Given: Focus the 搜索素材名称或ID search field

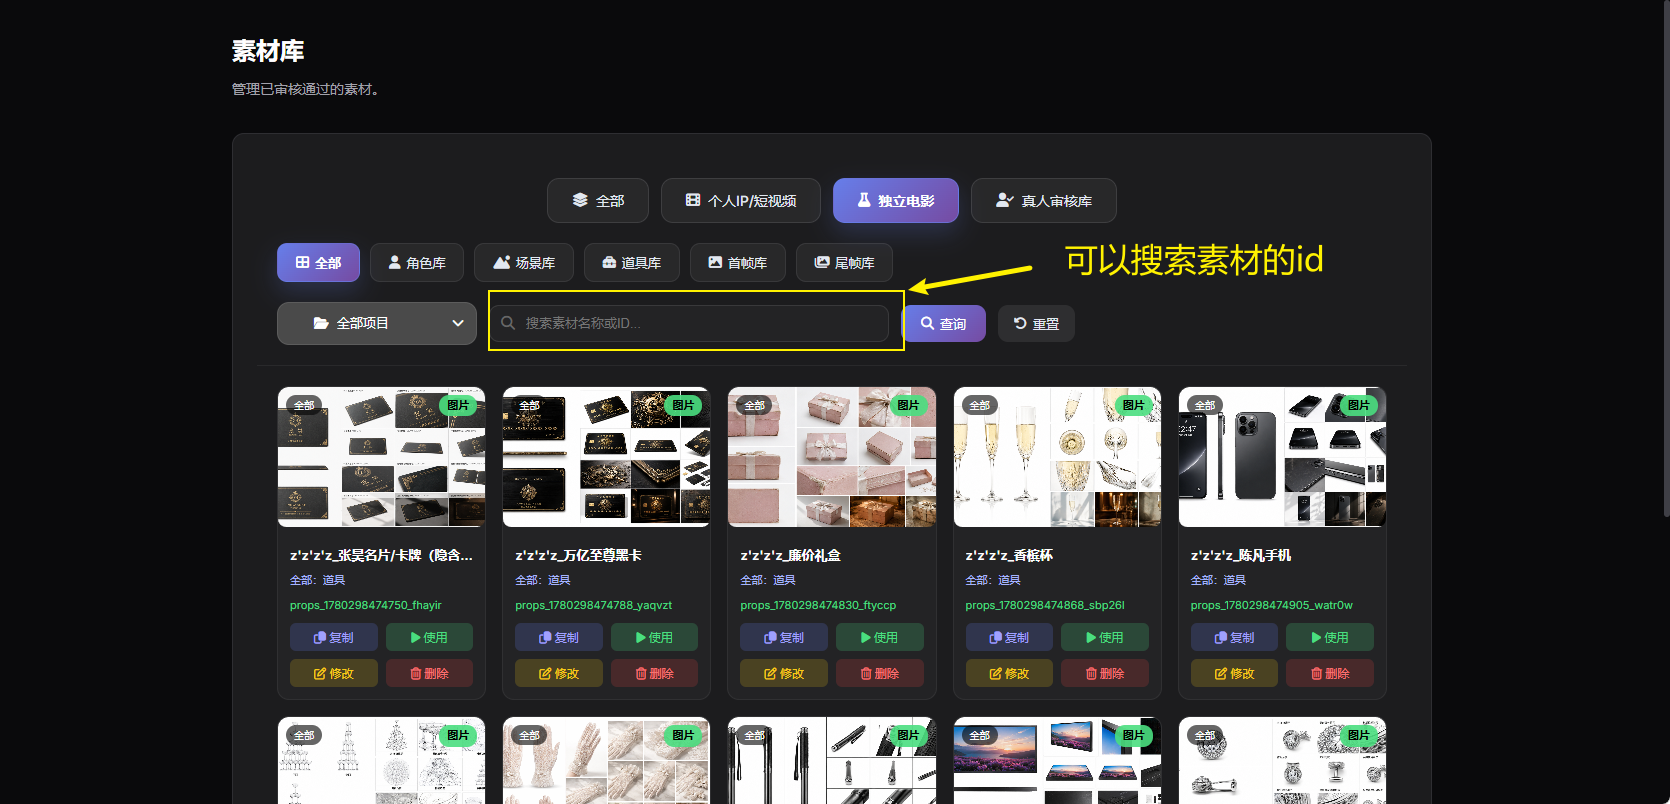Looking at the screenshot, I should tap(689, 323).
